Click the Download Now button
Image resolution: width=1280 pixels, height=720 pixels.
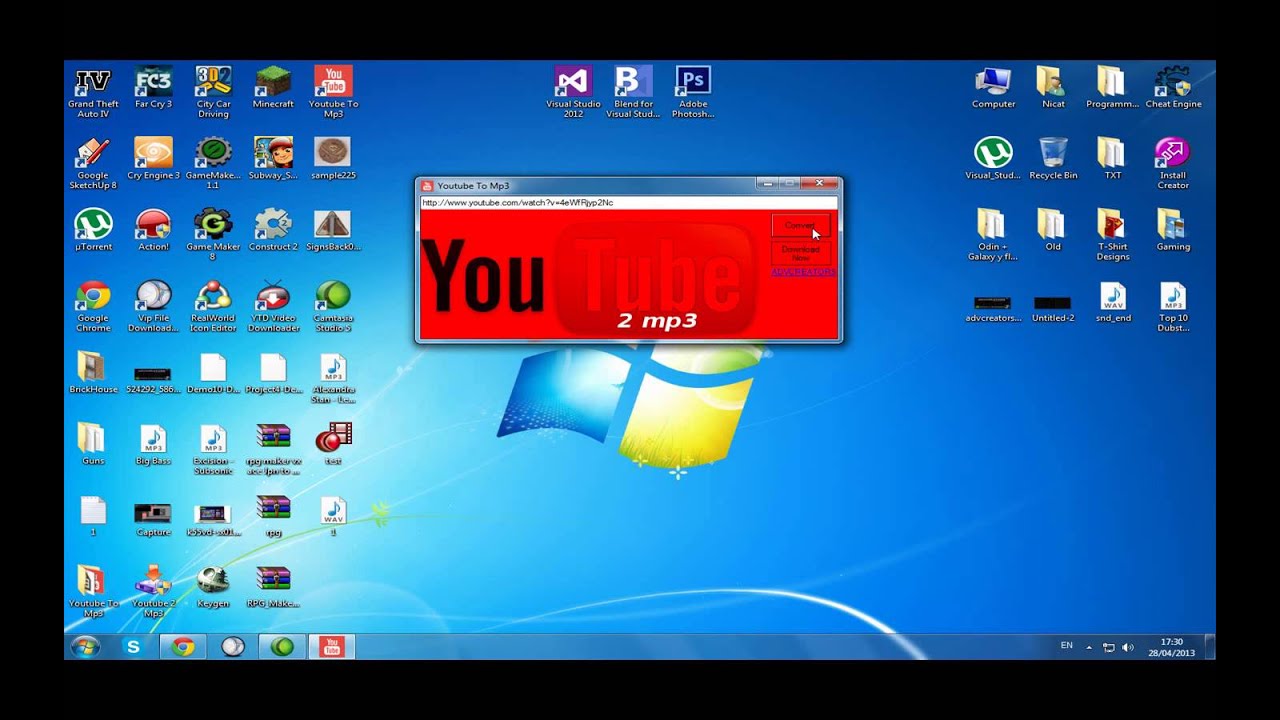pos(800,253)
